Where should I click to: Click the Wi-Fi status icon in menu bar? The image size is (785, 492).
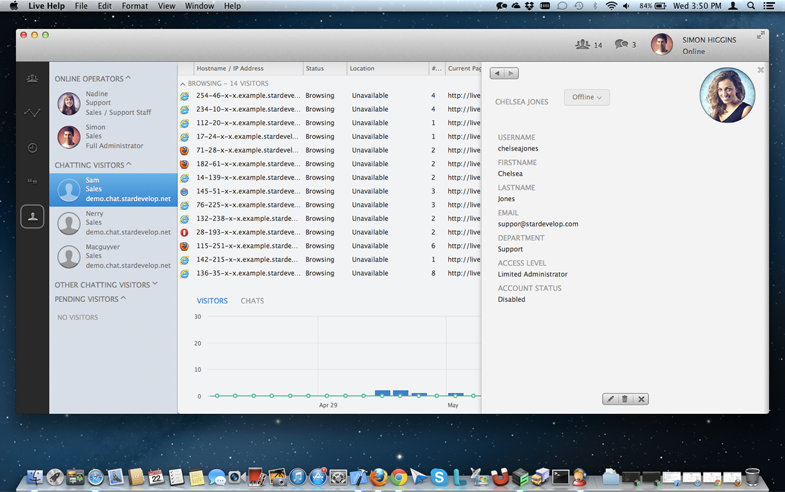coord(611,6)
